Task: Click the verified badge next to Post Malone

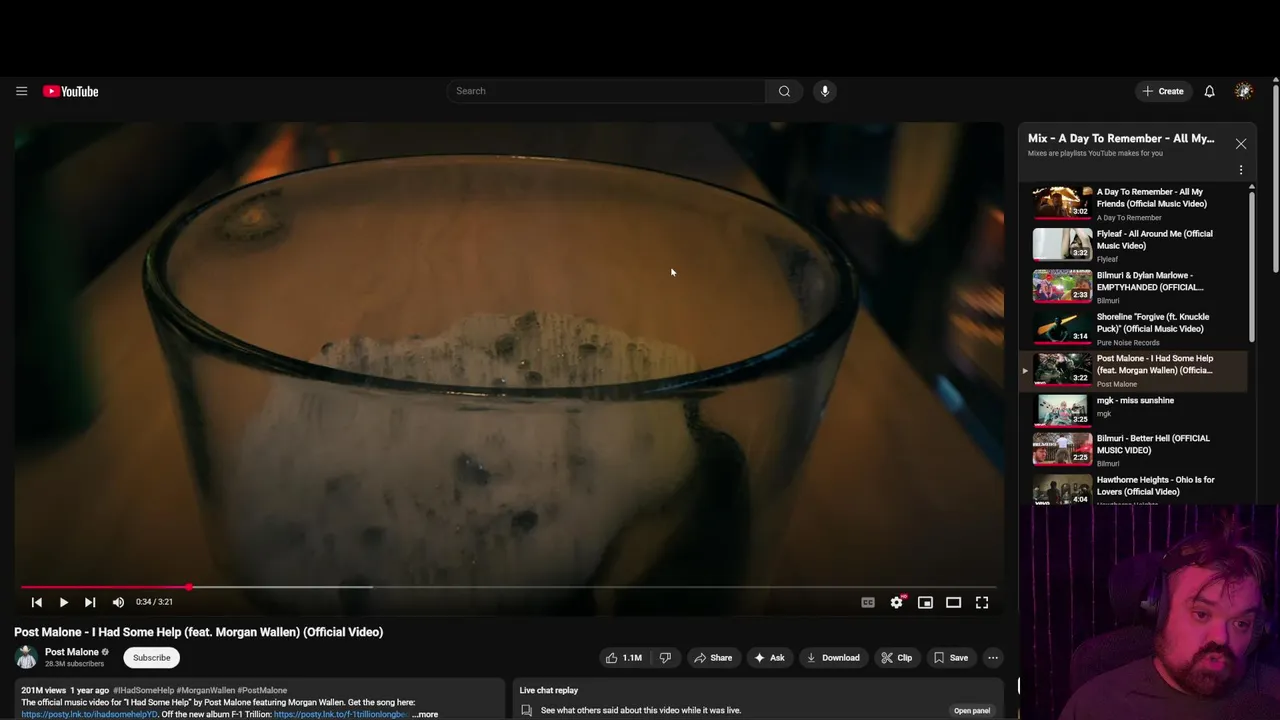Action: pyautogui.click(x=105, y=652)
